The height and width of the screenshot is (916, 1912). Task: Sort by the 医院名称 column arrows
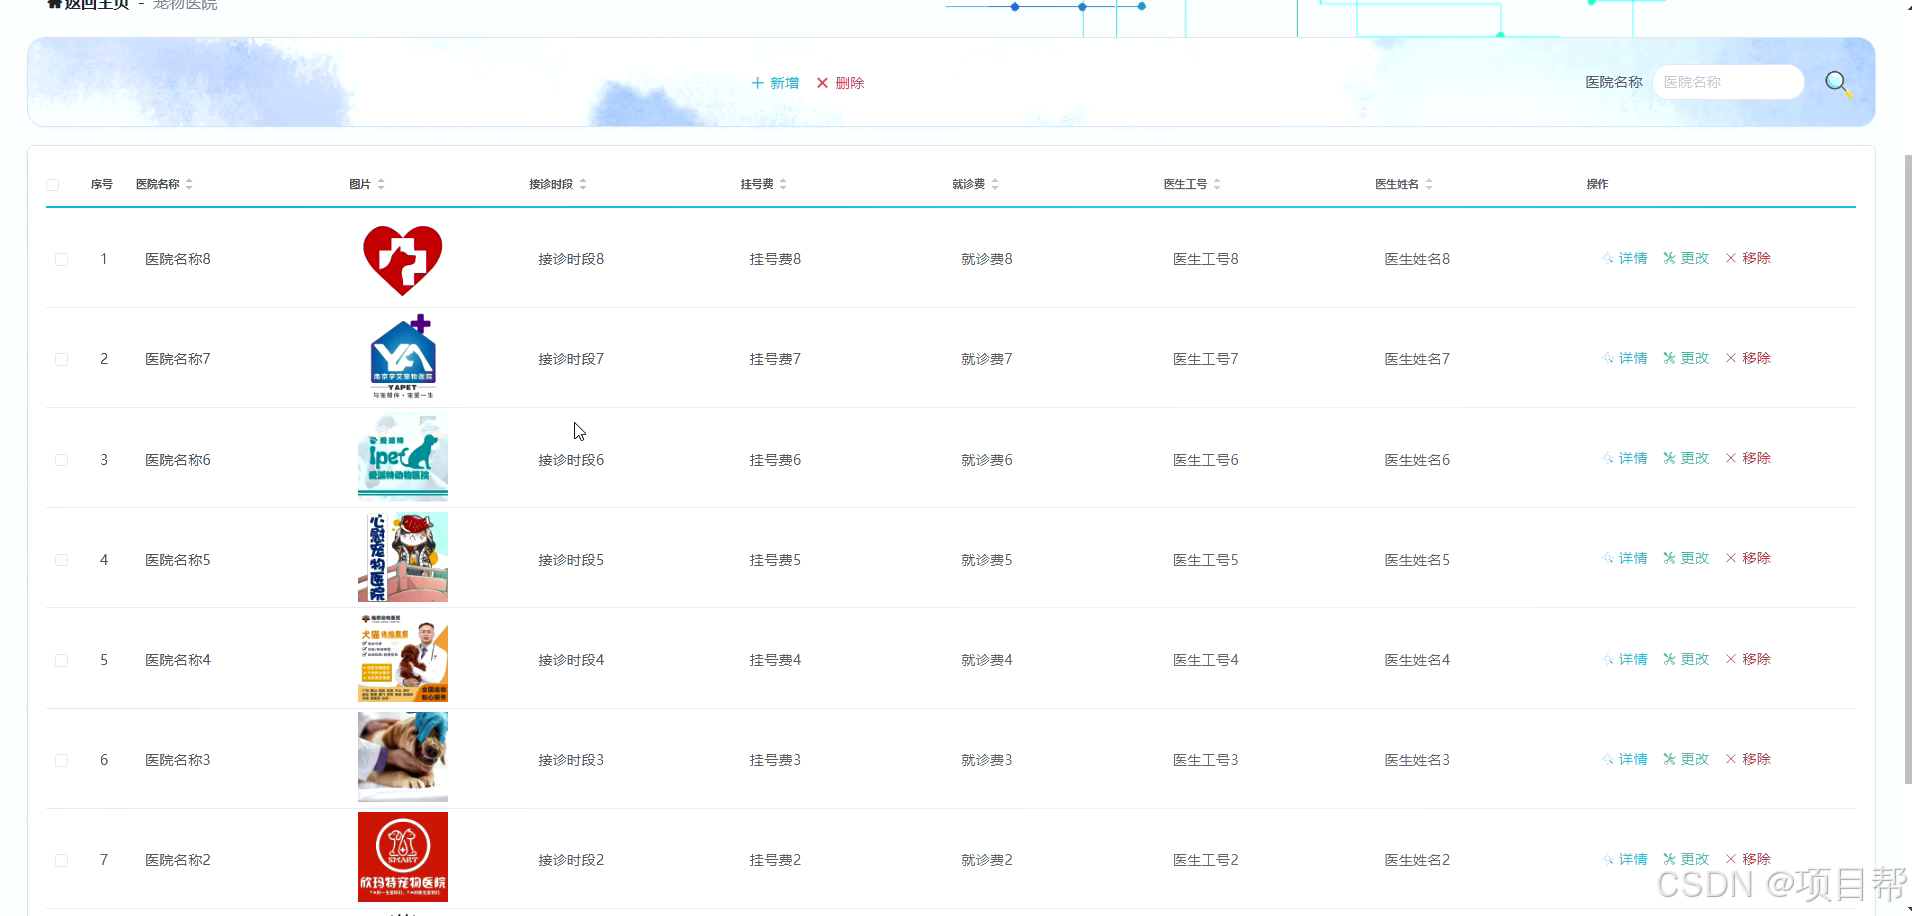coord(189,184)
